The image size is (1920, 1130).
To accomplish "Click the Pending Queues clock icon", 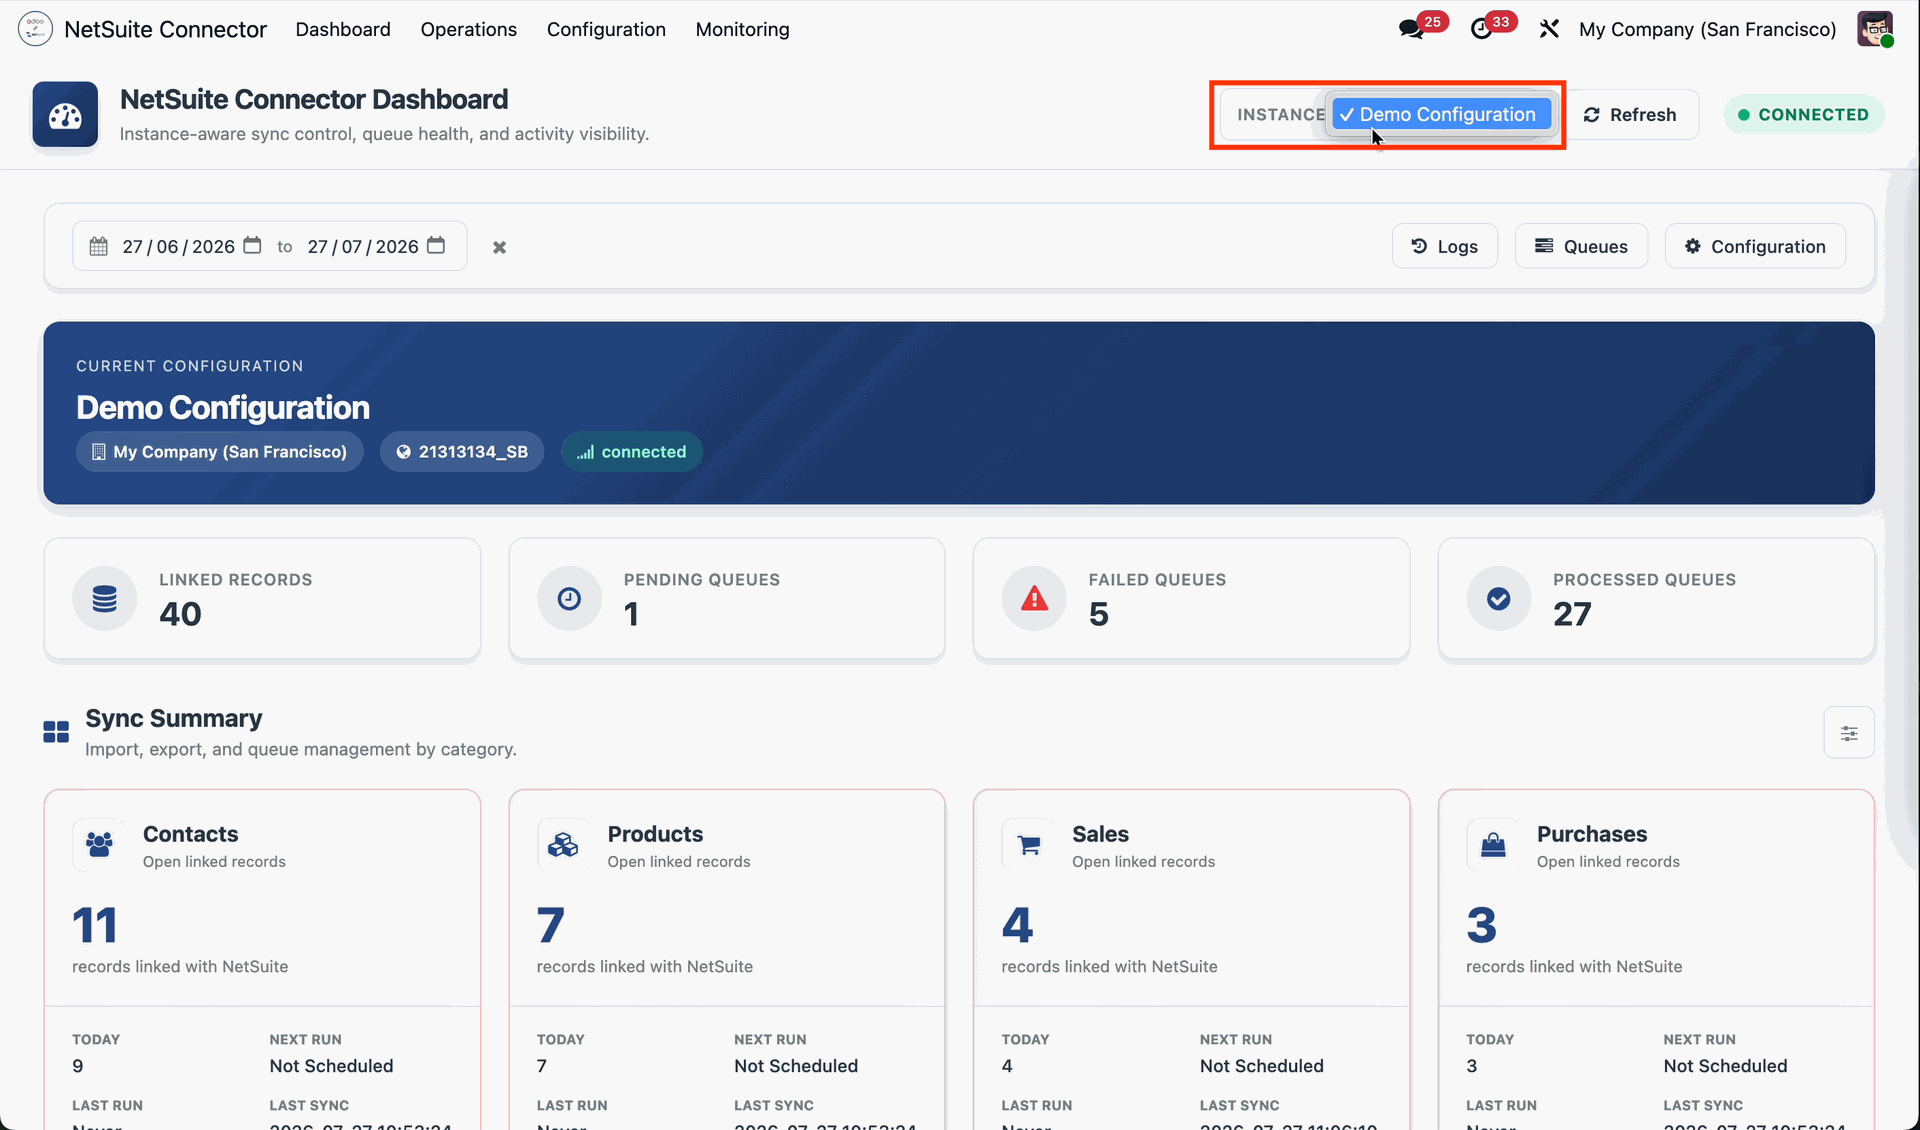I will click(569, 598).
